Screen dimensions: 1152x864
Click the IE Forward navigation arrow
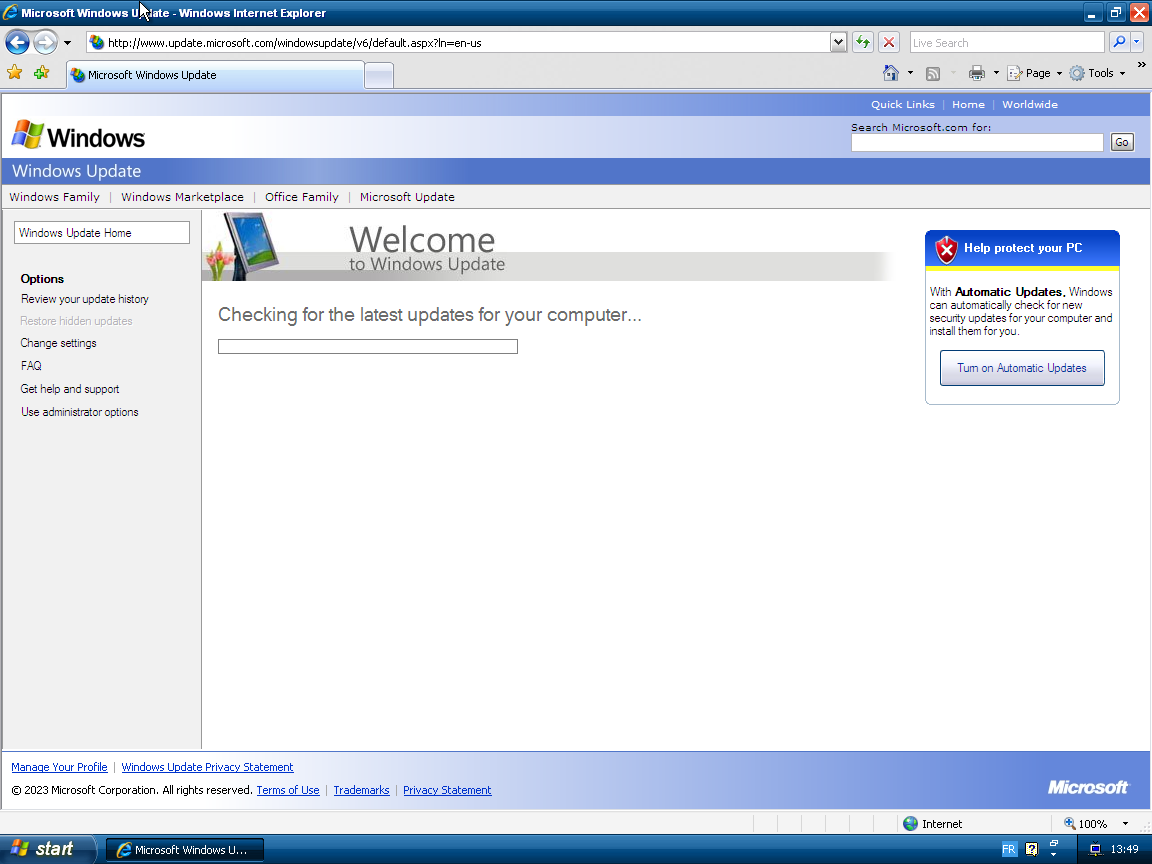(x=46, y=43)
